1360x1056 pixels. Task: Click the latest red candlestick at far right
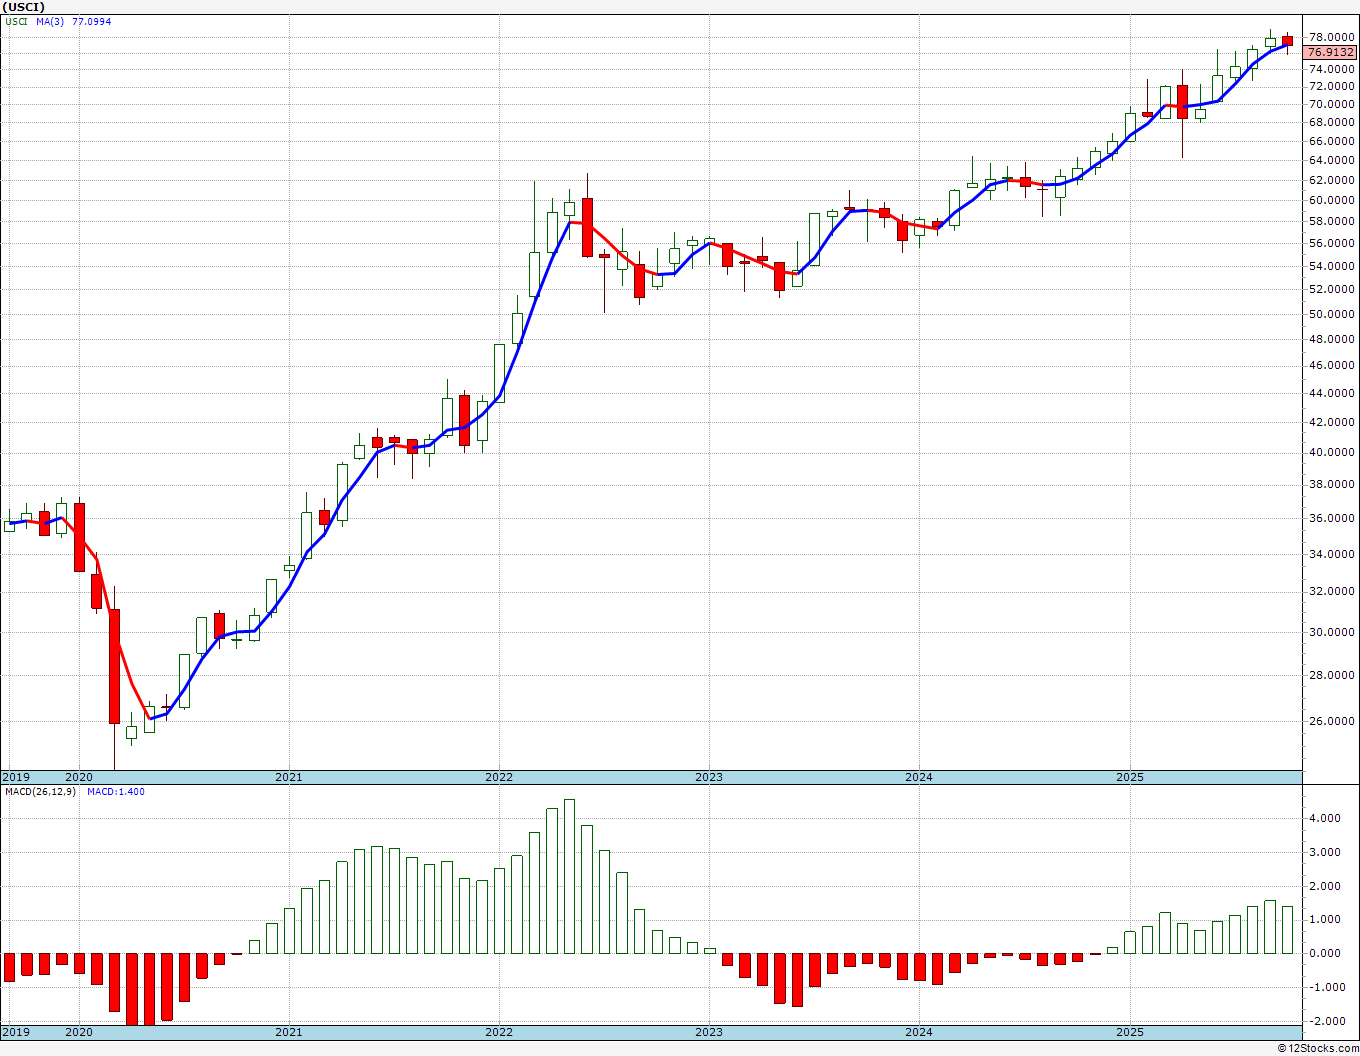pyautogui.click(x=1287, y=41)
